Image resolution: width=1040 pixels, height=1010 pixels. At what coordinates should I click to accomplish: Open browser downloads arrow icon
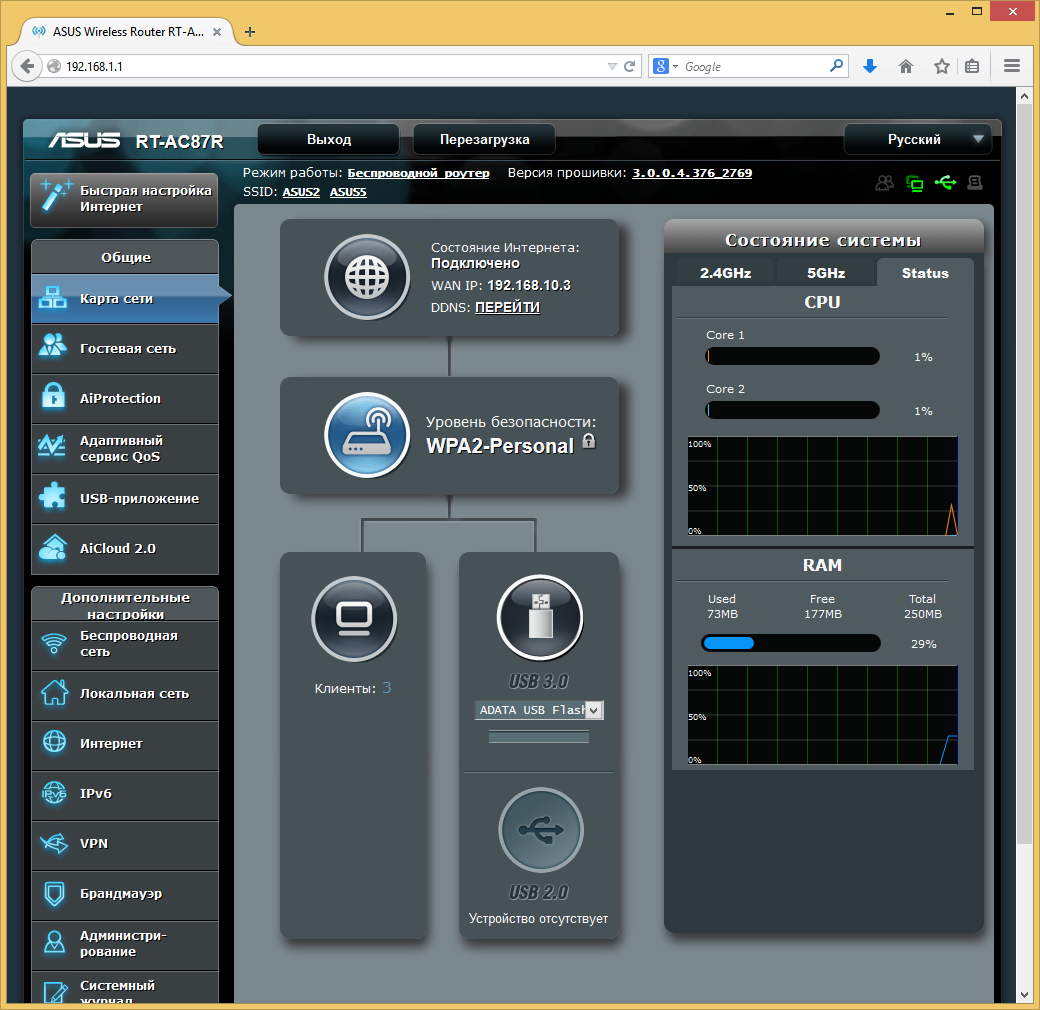pos(870,66)
